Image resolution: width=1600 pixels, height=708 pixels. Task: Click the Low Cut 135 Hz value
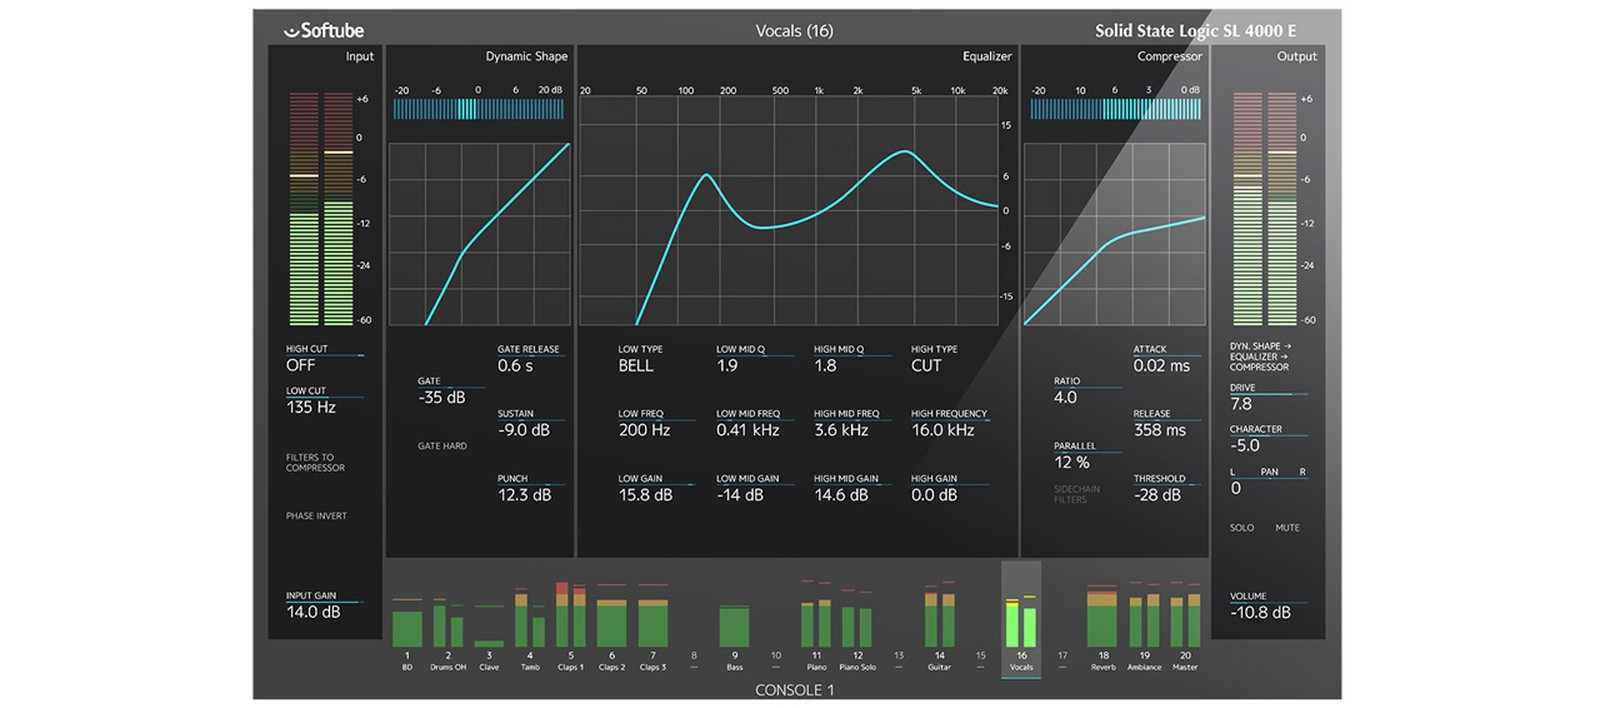pyautogui.click(x=311, y=408)
